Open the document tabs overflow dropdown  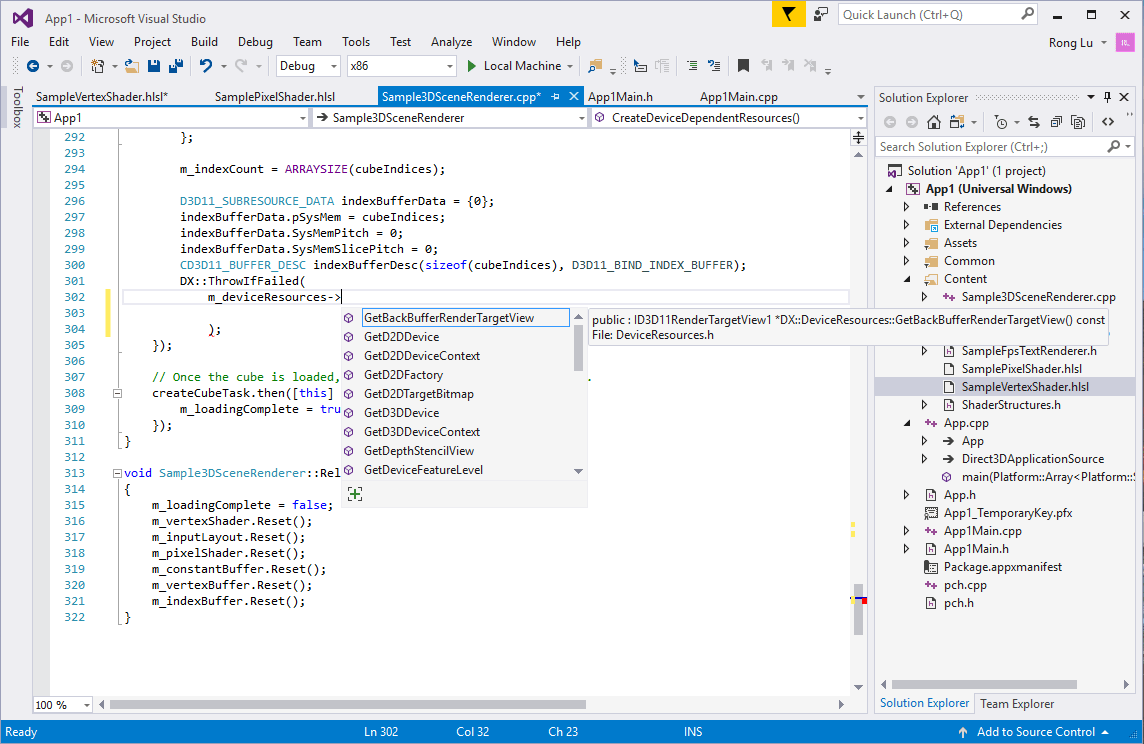tap(861, 97)
